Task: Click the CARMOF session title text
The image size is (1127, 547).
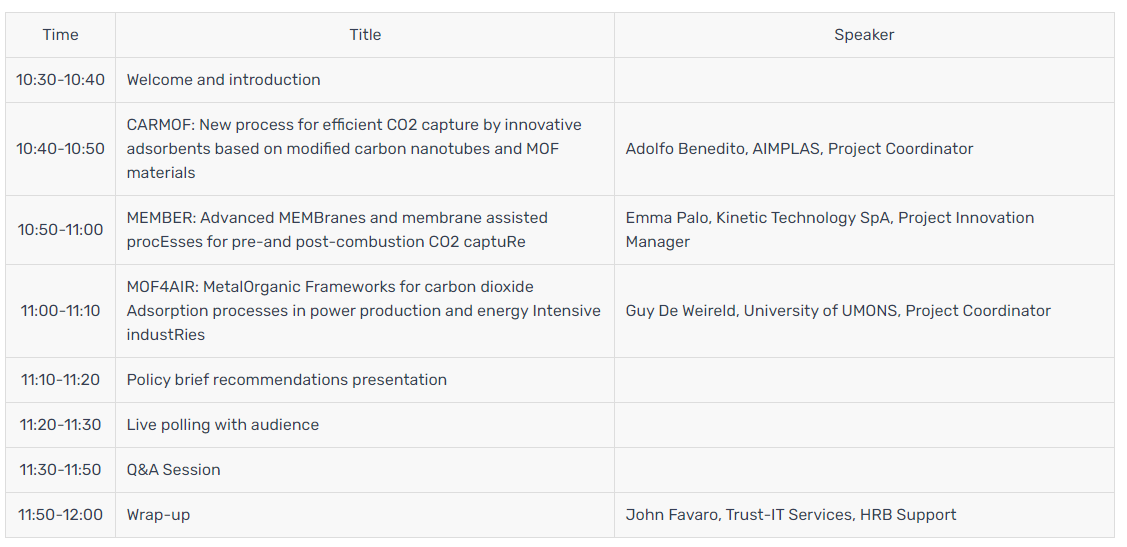Action: (x=354, y=149)
